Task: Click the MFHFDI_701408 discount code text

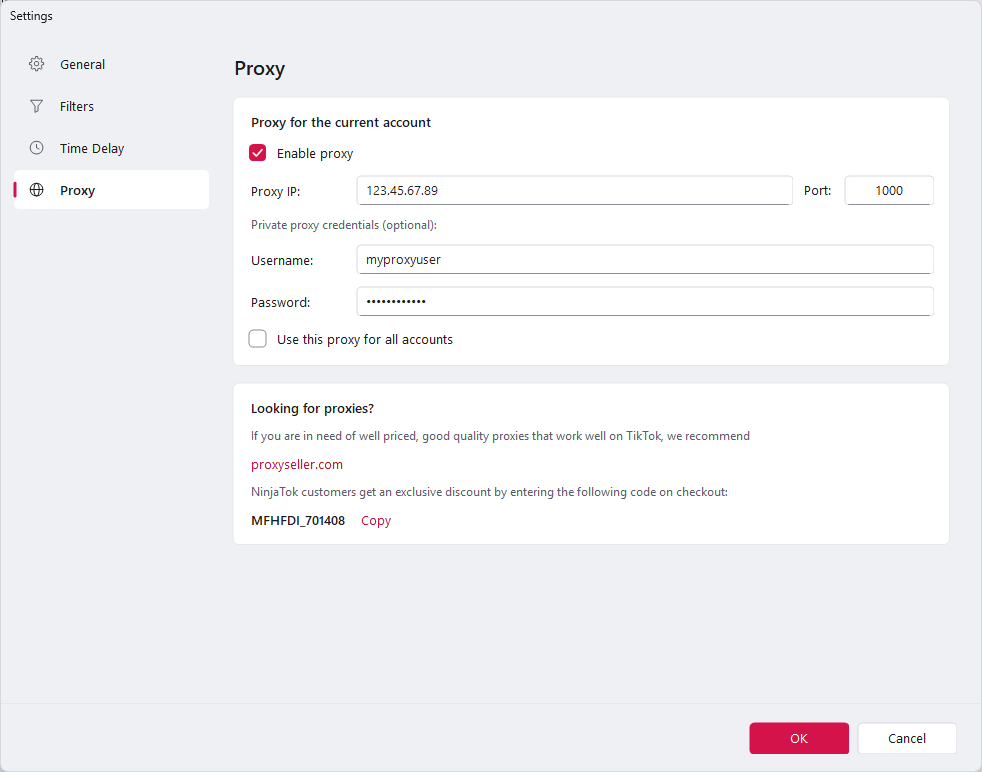Action: click(298, 520)
